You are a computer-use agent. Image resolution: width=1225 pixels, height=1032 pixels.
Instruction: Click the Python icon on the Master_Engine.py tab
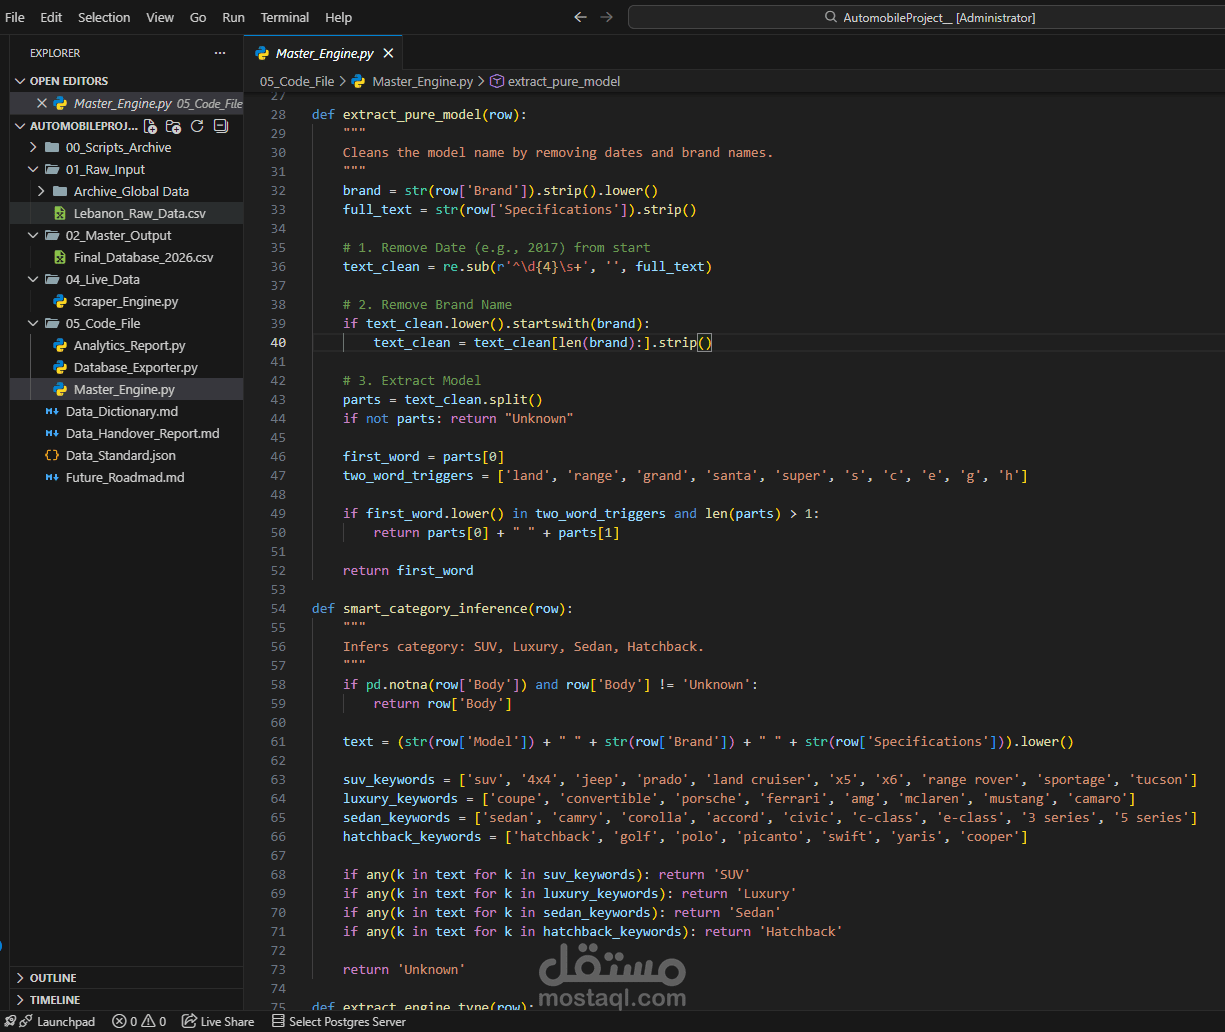pos(263,53)
